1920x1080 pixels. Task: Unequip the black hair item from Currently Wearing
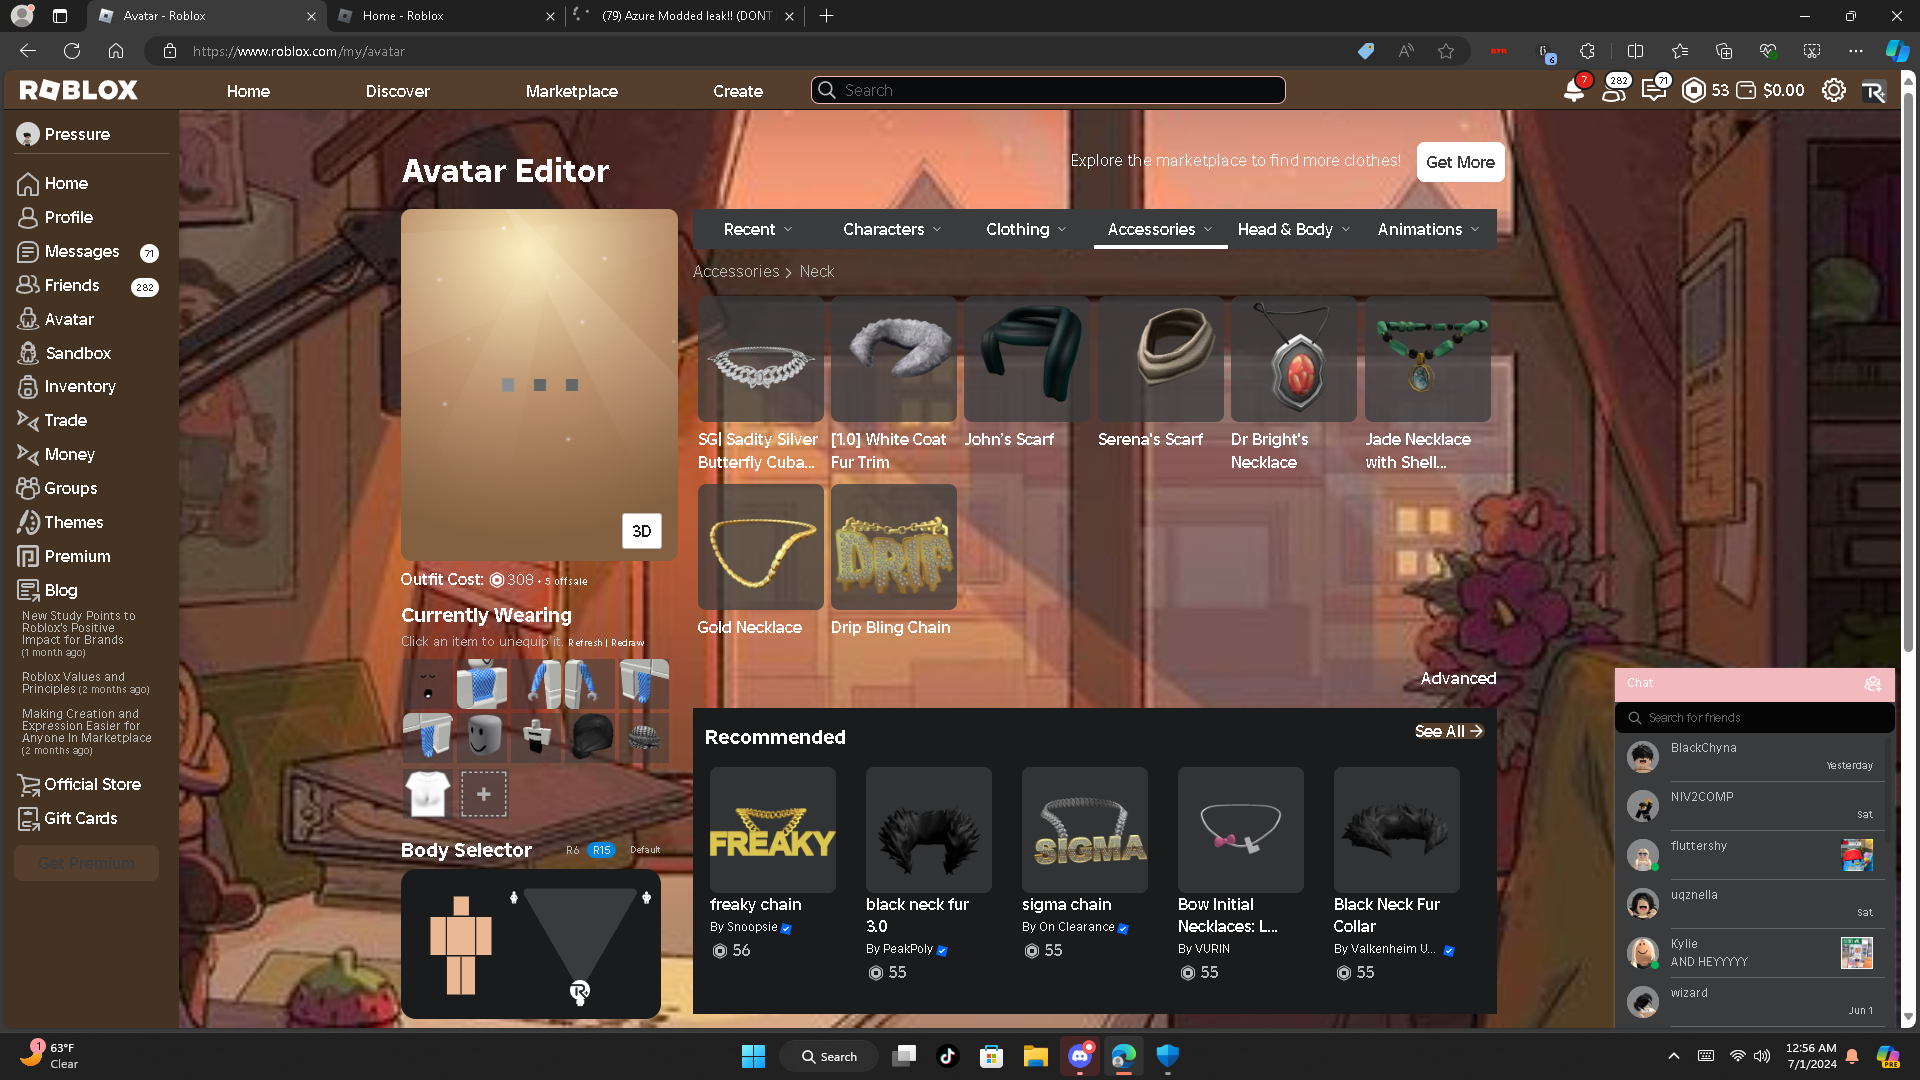591,738
